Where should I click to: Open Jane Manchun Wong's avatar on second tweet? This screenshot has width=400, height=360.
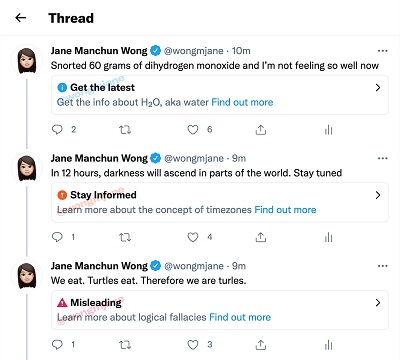click(27, 168)
